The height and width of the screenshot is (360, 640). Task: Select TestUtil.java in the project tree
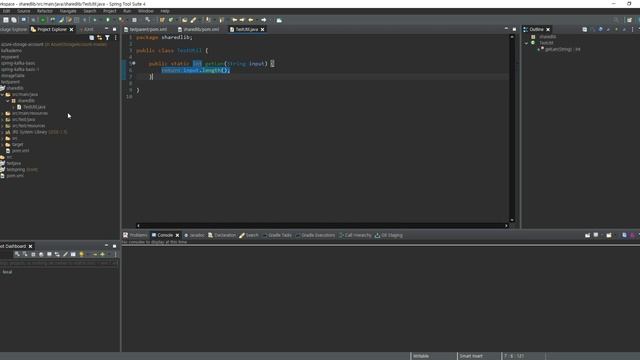pos(34,107)
